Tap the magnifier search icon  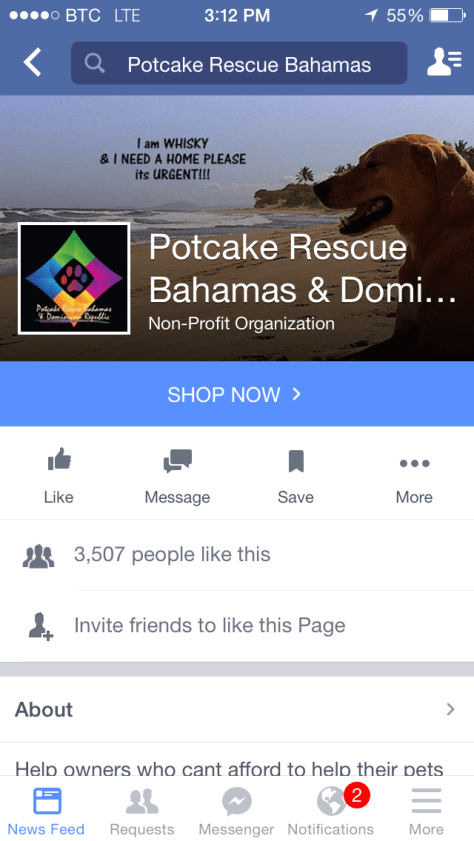95,64
